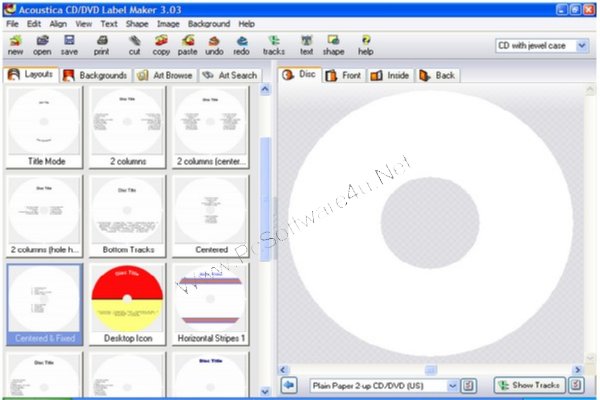Paste with the paste toolbar icon
The image size is (600, 400).
click(188, 45)
